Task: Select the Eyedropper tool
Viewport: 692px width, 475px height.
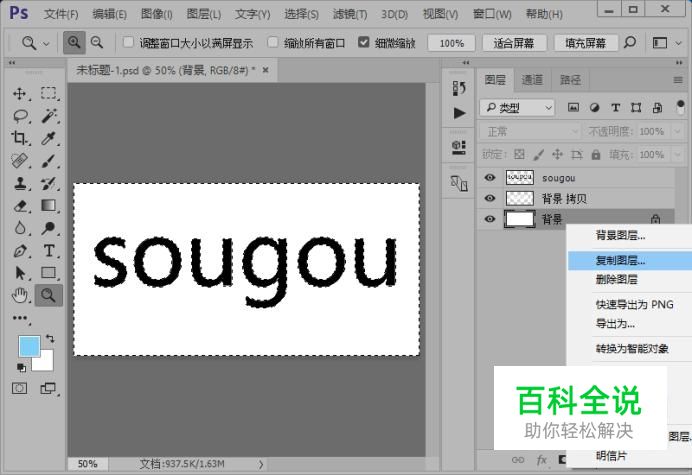Action: coord(48,138)
